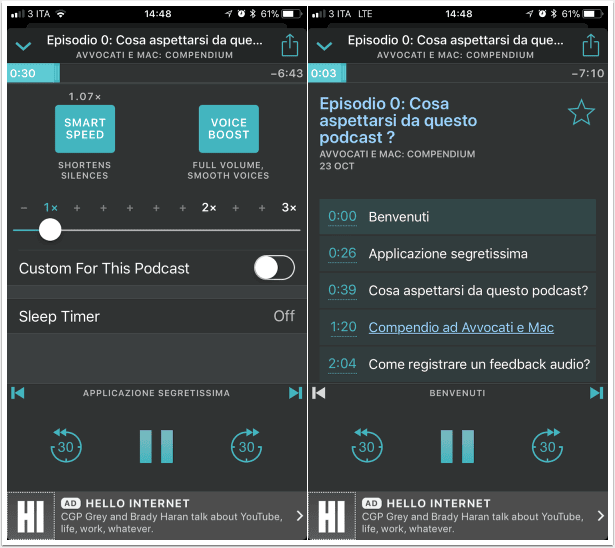The width and height of the screenshot is (615, 548).
Task: Skip to next chapter after Benvenuti
Action: pos(596,393)
